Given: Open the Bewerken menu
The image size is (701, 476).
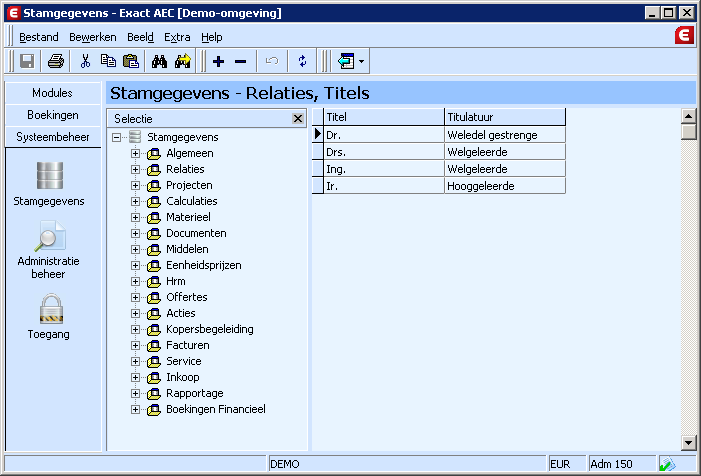Looking at the screenshot, I should click(x=93, y=37).
